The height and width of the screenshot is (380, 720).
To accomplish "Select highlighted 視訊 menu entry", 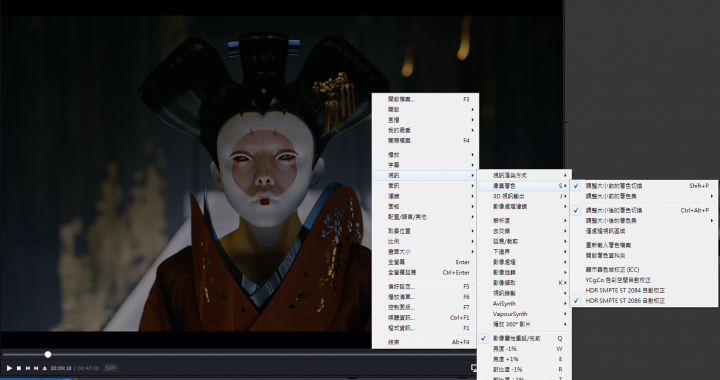I will tap(425, 175).
